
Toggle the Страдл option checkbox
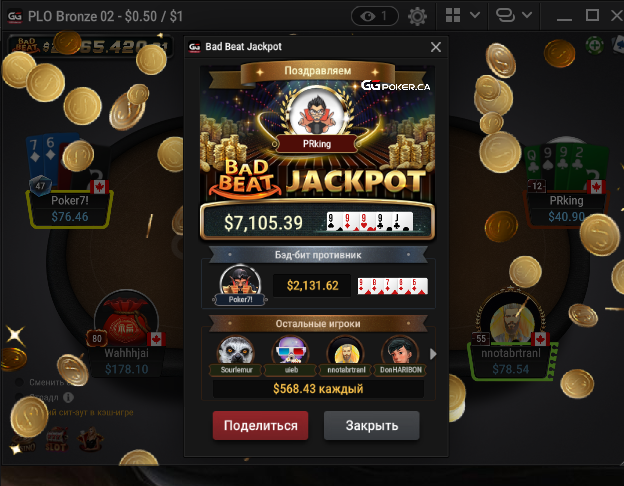click(x=19, y=397)
